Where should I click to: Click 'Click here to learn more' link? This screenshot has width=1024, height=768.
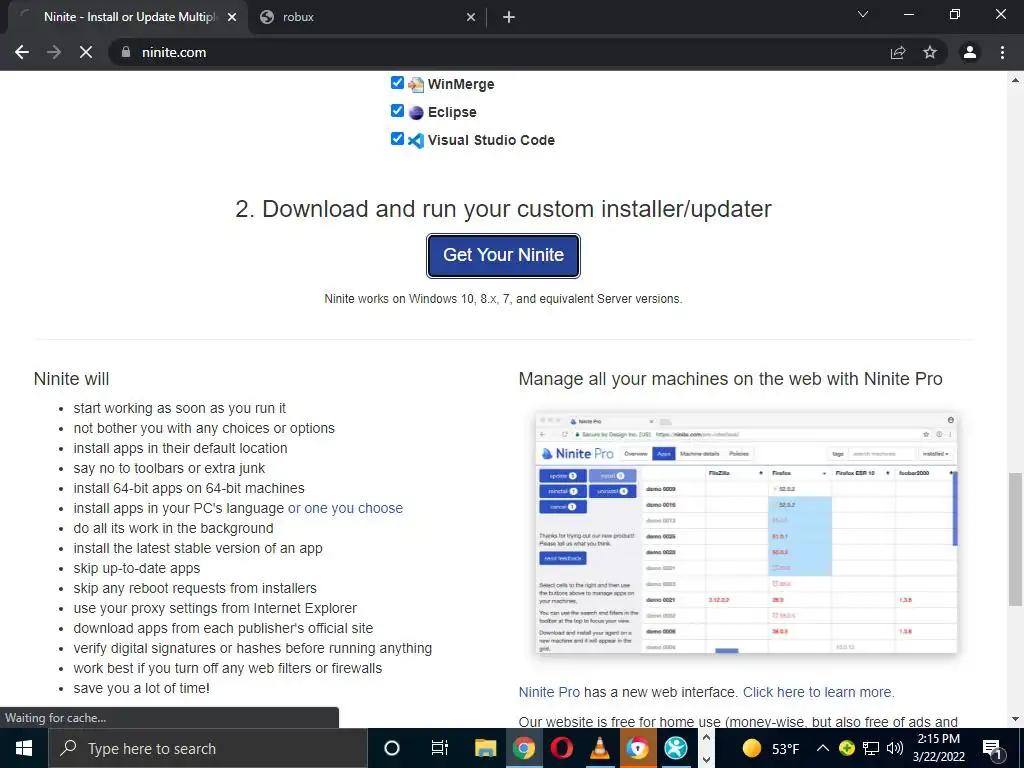point(818,692)
